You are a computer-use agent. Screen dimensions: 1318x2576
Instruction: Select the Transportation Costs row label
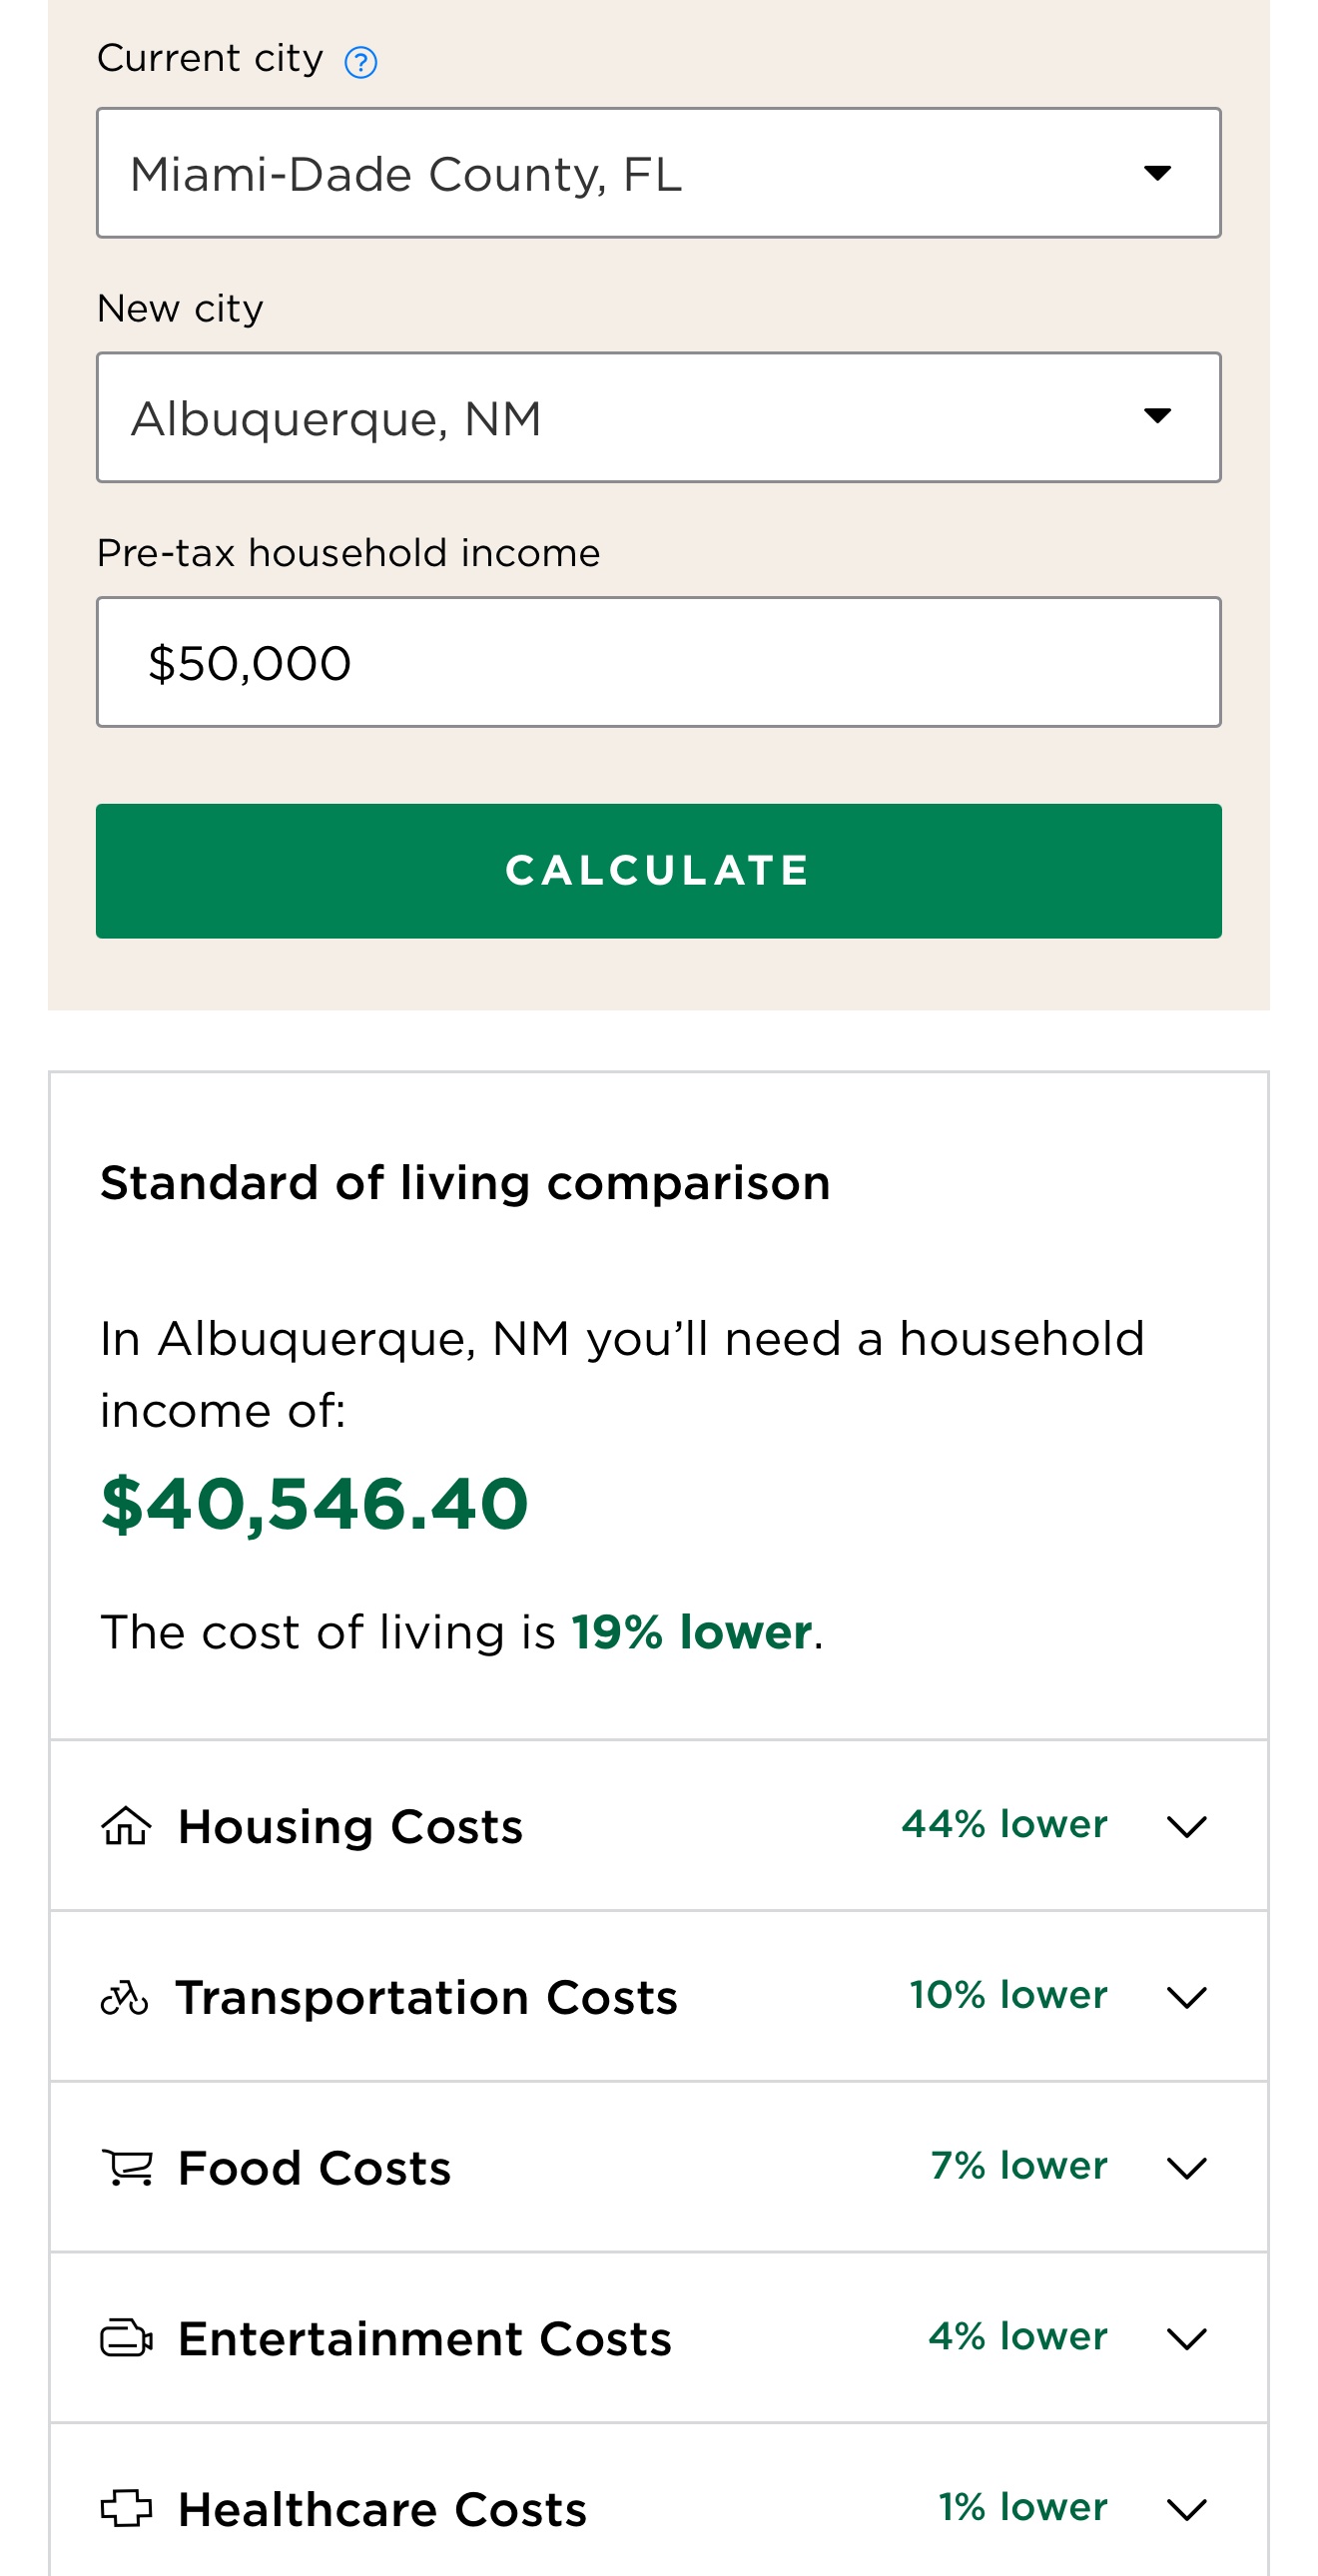coord(427,1998)
